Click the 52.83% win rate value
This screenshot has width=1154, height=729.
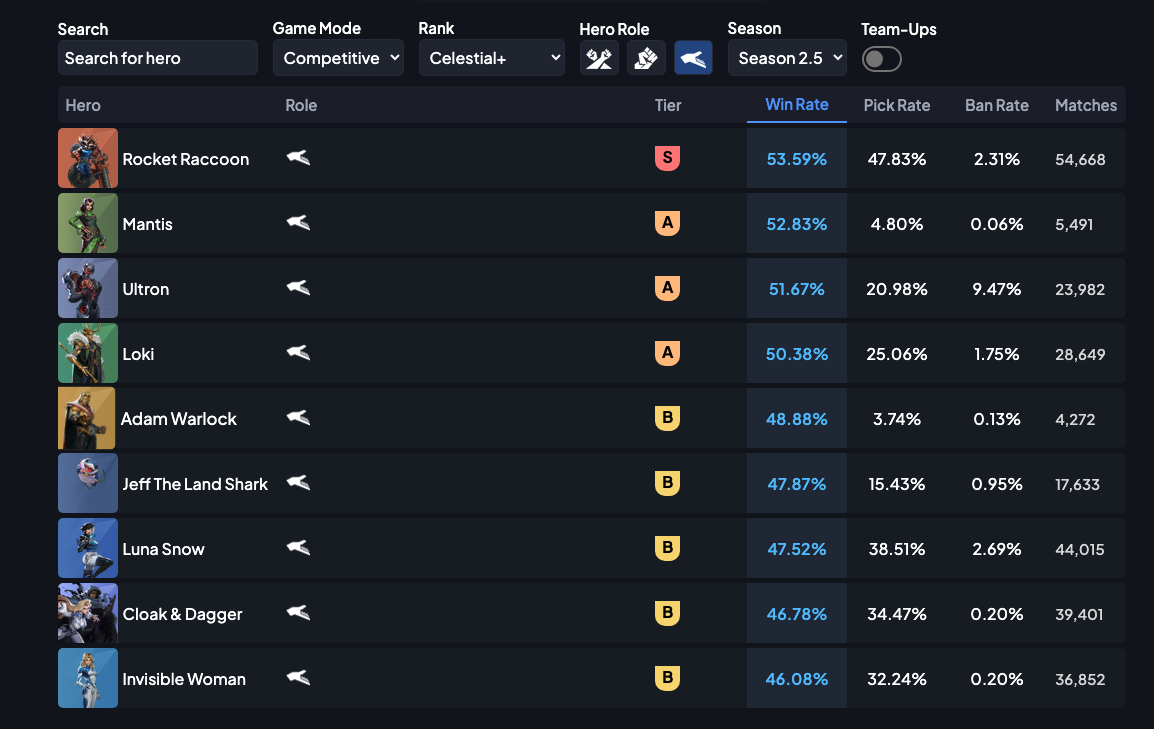click(x=796, y=224)
